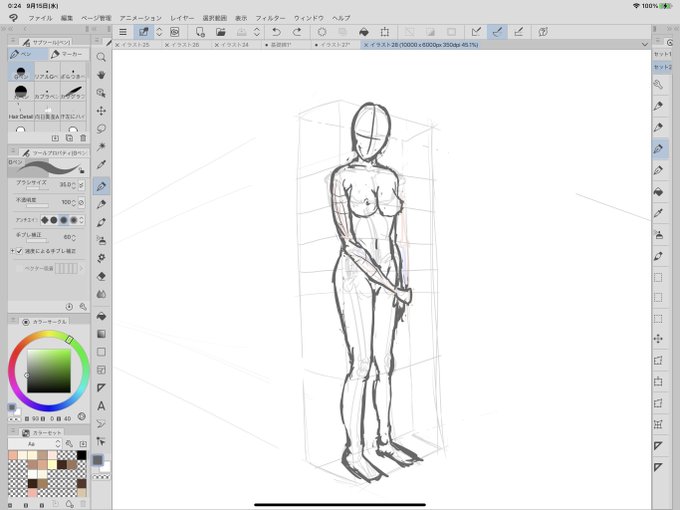Click the Redo arrow in command bar
This screenshot has width=680, height=510.
coord(297,32)
